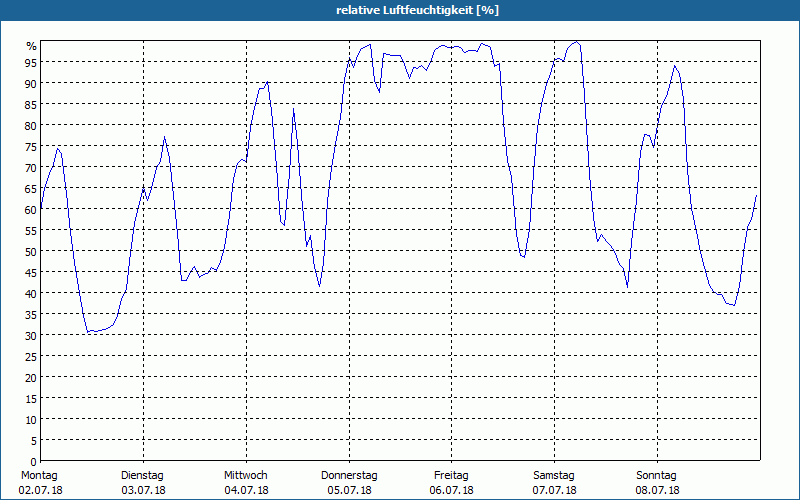This screenshot has width=800, height=500.
Task: Click the y-axis value 65
Action: [x=31, y=189]
